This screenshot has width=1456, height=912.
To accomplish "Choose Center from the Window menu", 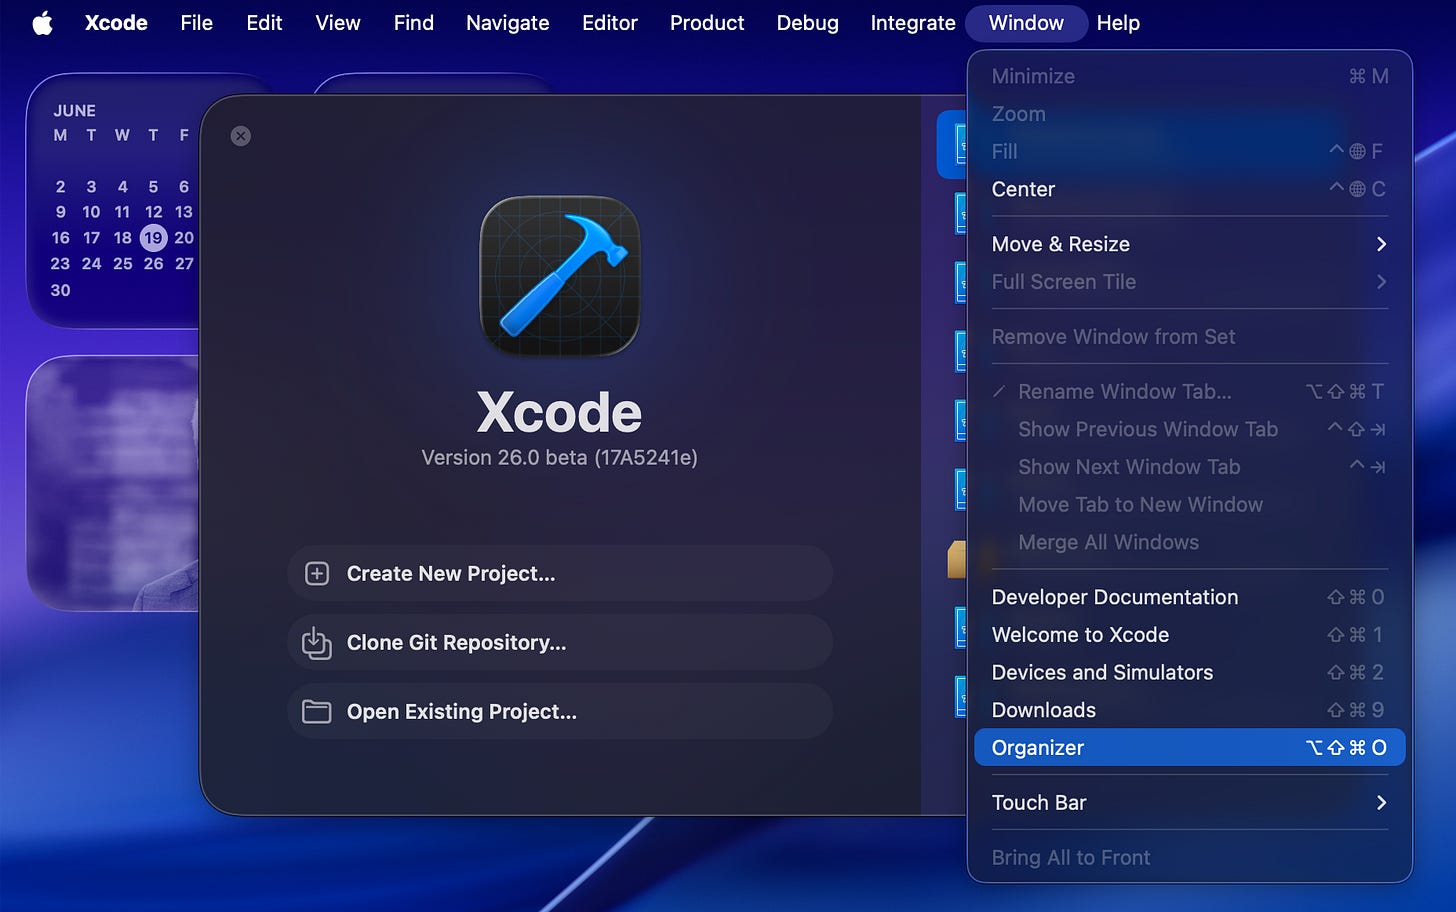I will pyautogui.click(x=1190, y=189).
